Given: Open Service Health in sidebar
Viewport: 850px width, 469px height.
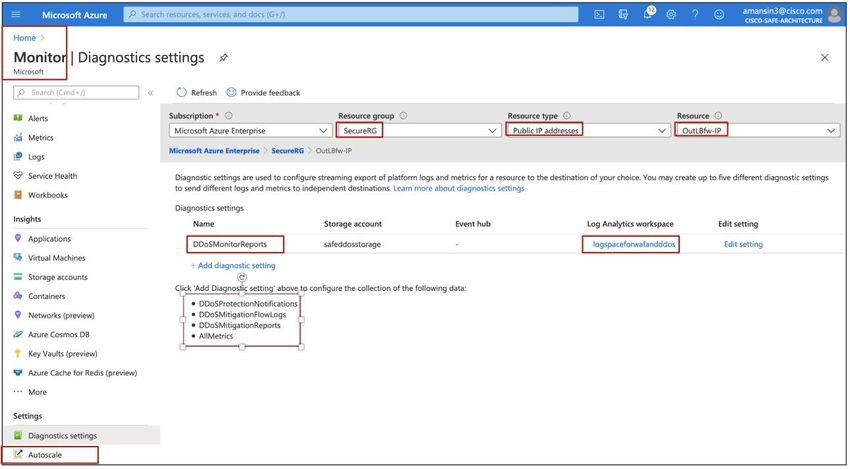Looking at the screenshot, I should 53,176.
